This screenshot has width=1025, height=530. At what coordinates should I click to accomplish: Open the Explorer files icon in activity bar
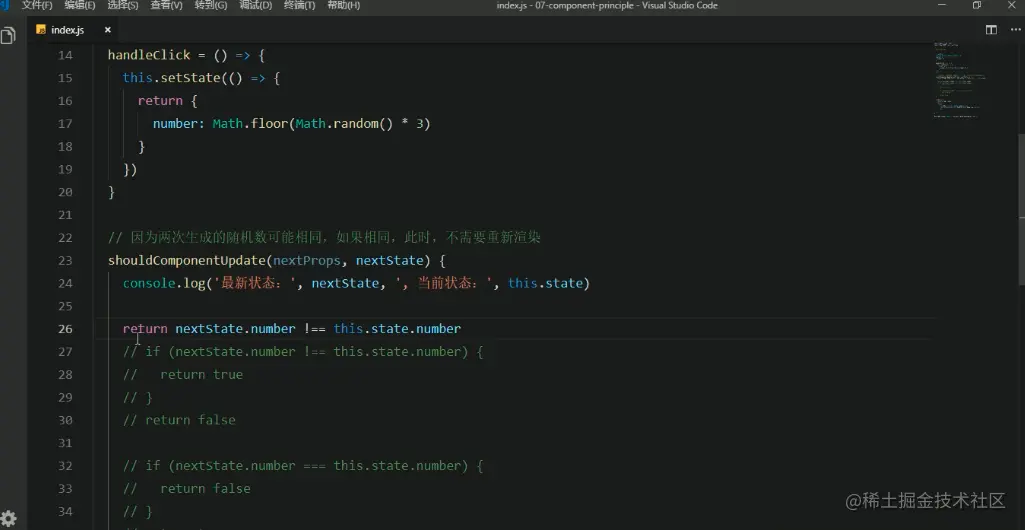tap(8, 35)
